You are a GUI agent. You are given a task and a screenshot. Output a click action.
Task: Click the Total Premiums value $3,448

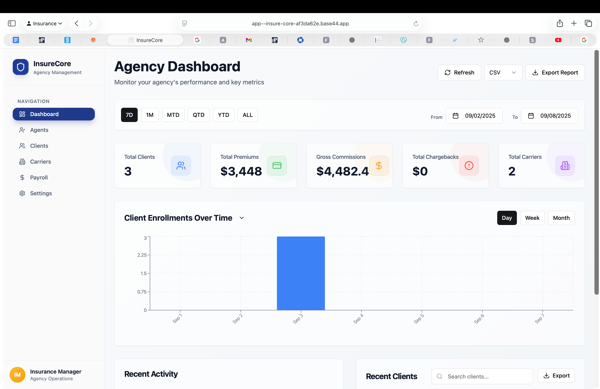coord(241,171)
